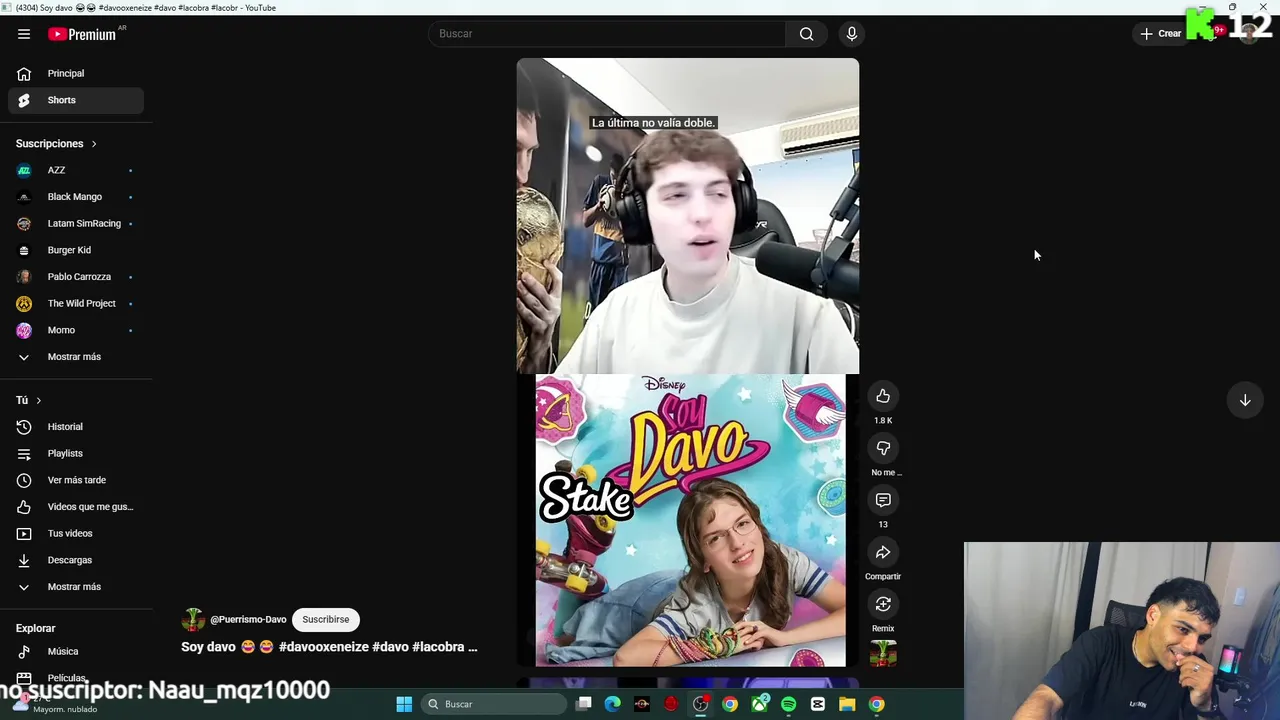
Task: Open Microsoft Edge from taskbar
Action: coord(613,704)
